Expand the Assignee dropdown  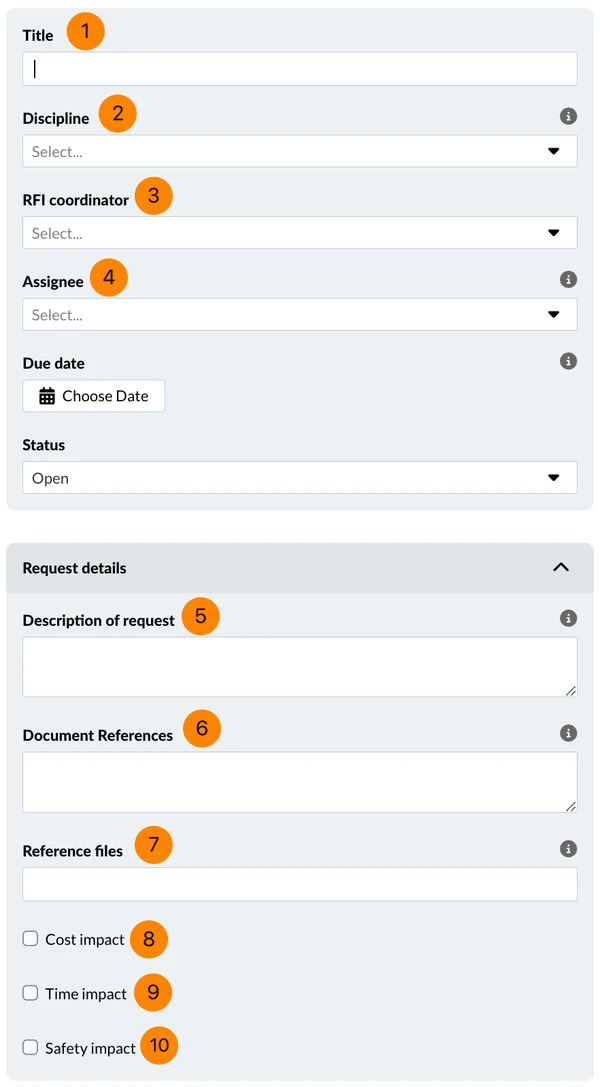click(x=299, y=315)
